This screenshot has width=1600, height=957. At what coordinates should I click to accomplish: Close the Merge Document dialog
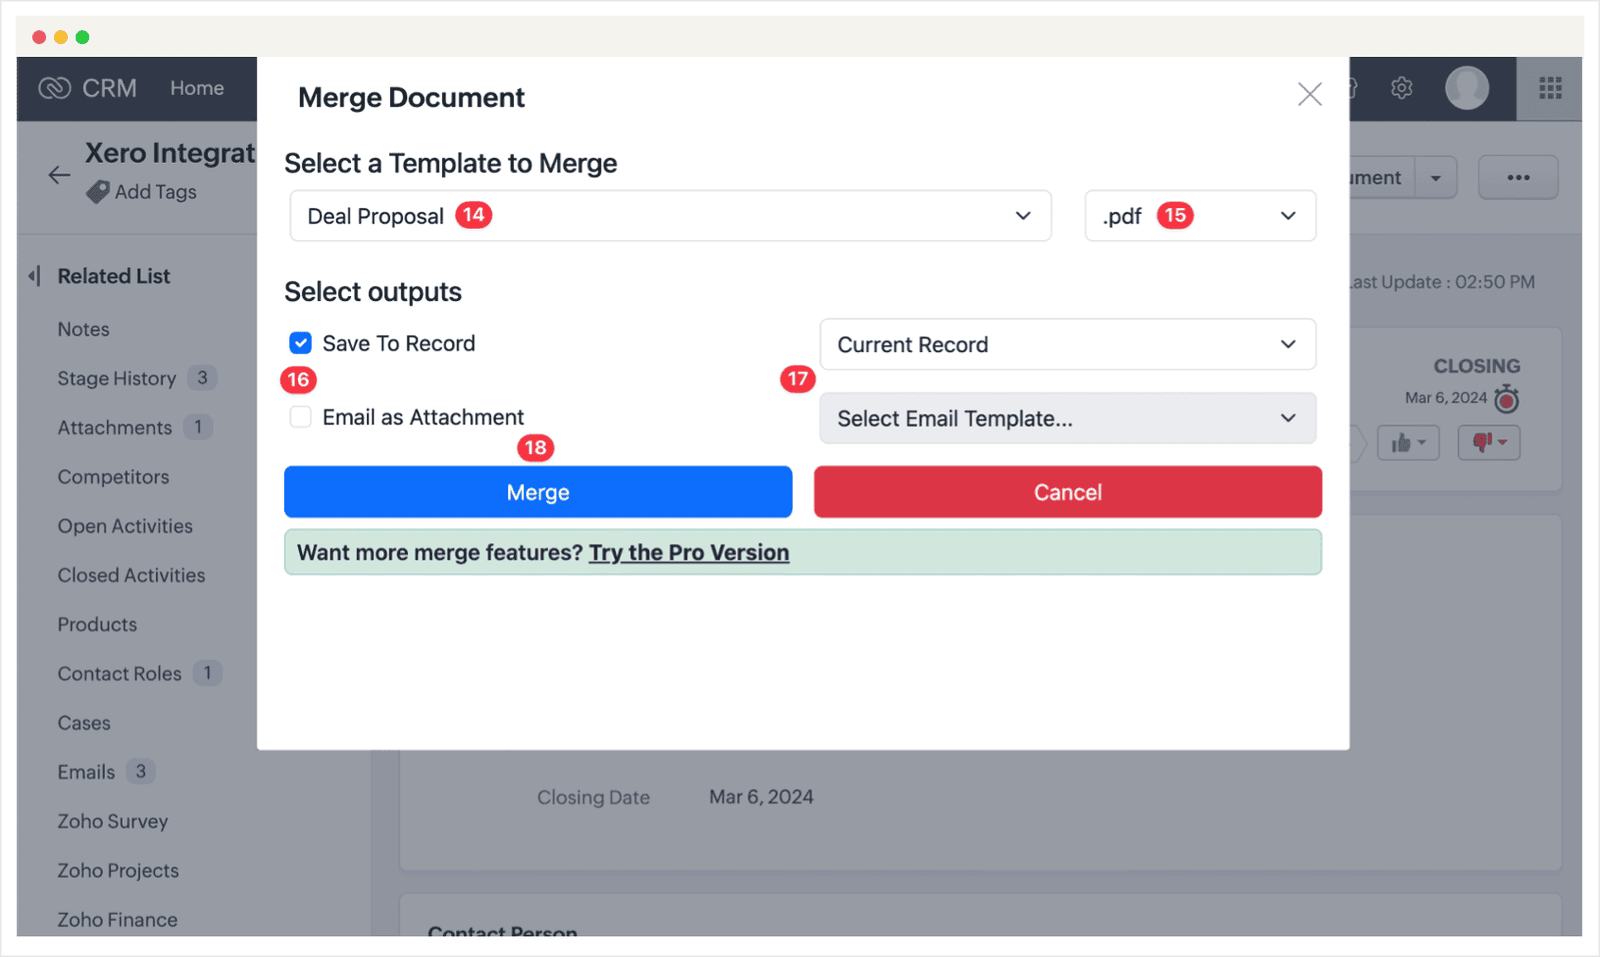pos(1310,94)
